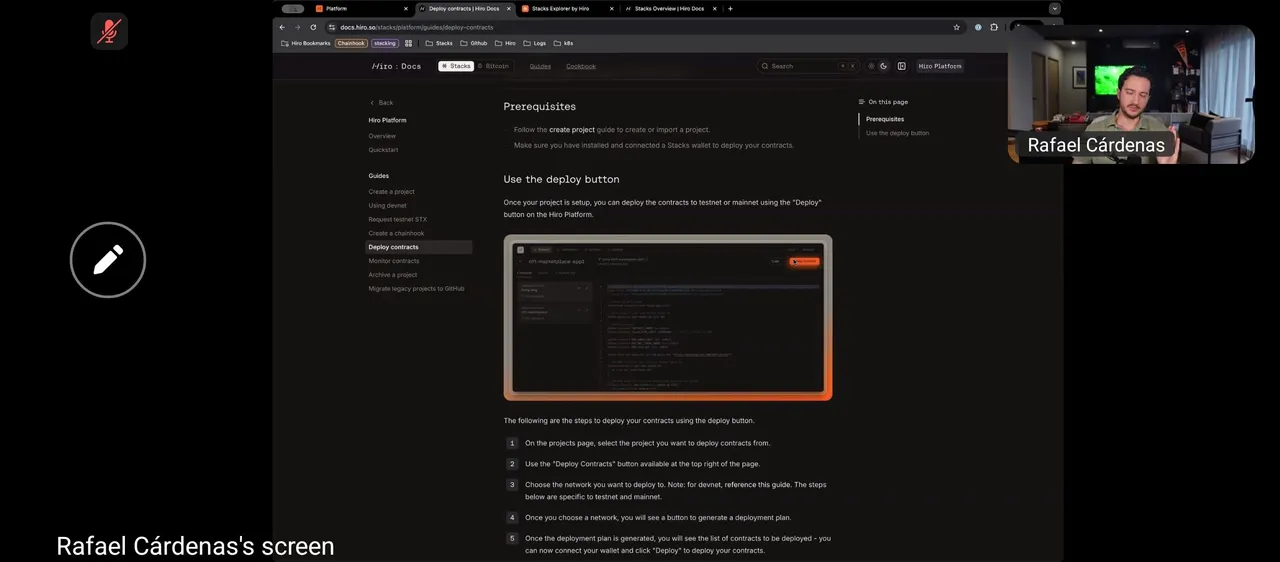Open the apps grid bookmark icon
The width and height of the screenshot is (1280, 562).
[408, 43]
